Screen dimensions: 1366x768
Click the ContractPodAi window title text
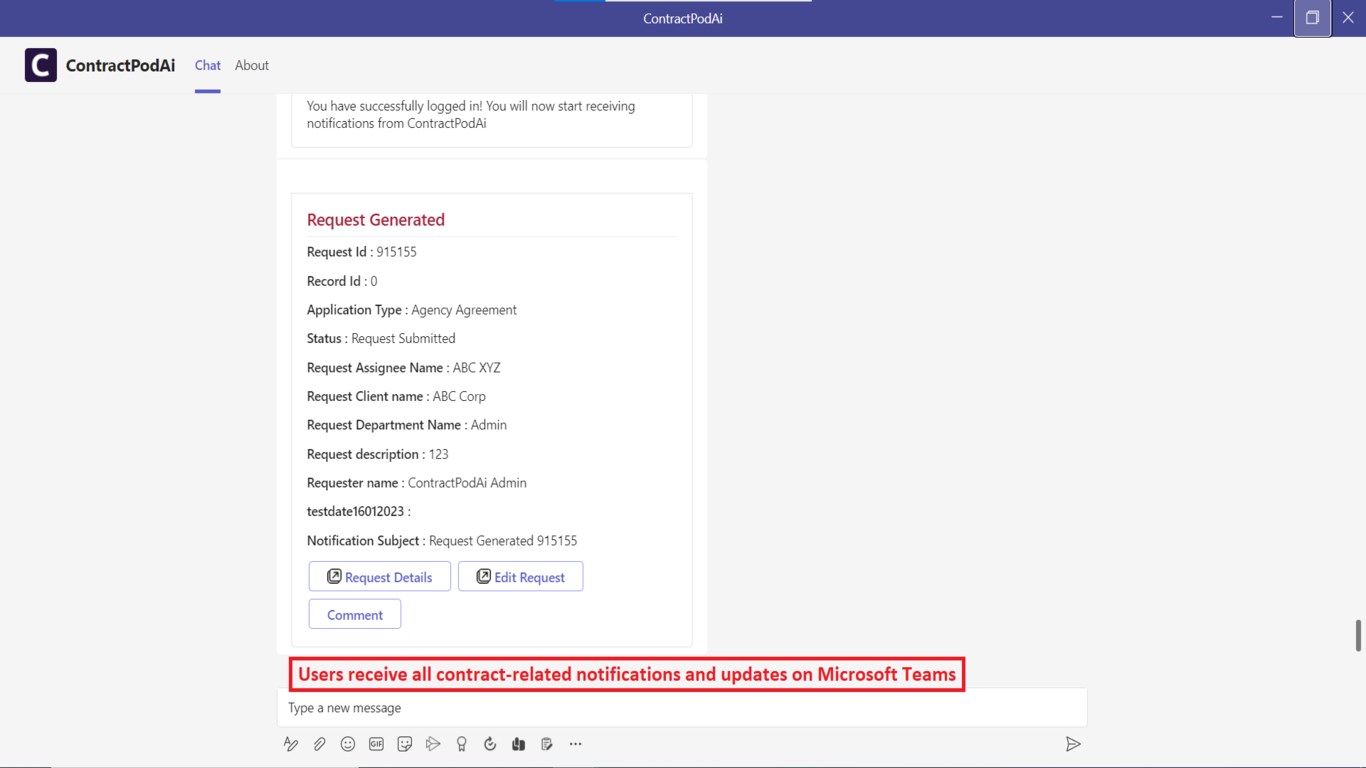(x=683, y=18)
